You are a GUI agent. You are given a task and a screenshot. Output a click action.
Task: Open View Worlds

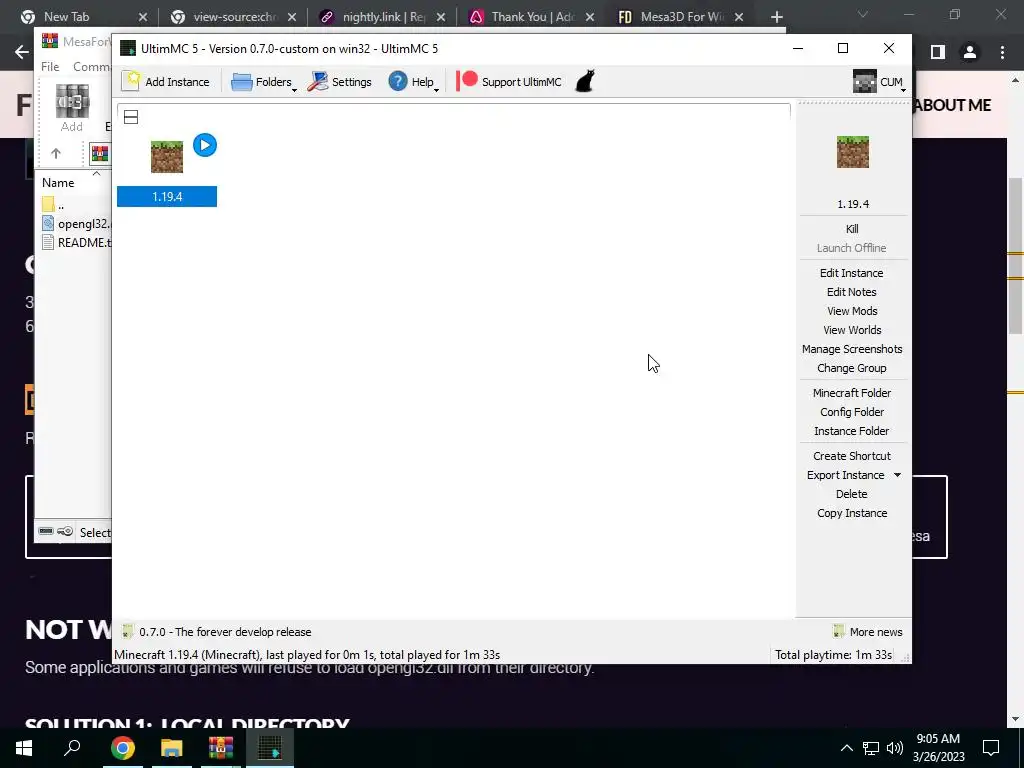click(852, 330)
